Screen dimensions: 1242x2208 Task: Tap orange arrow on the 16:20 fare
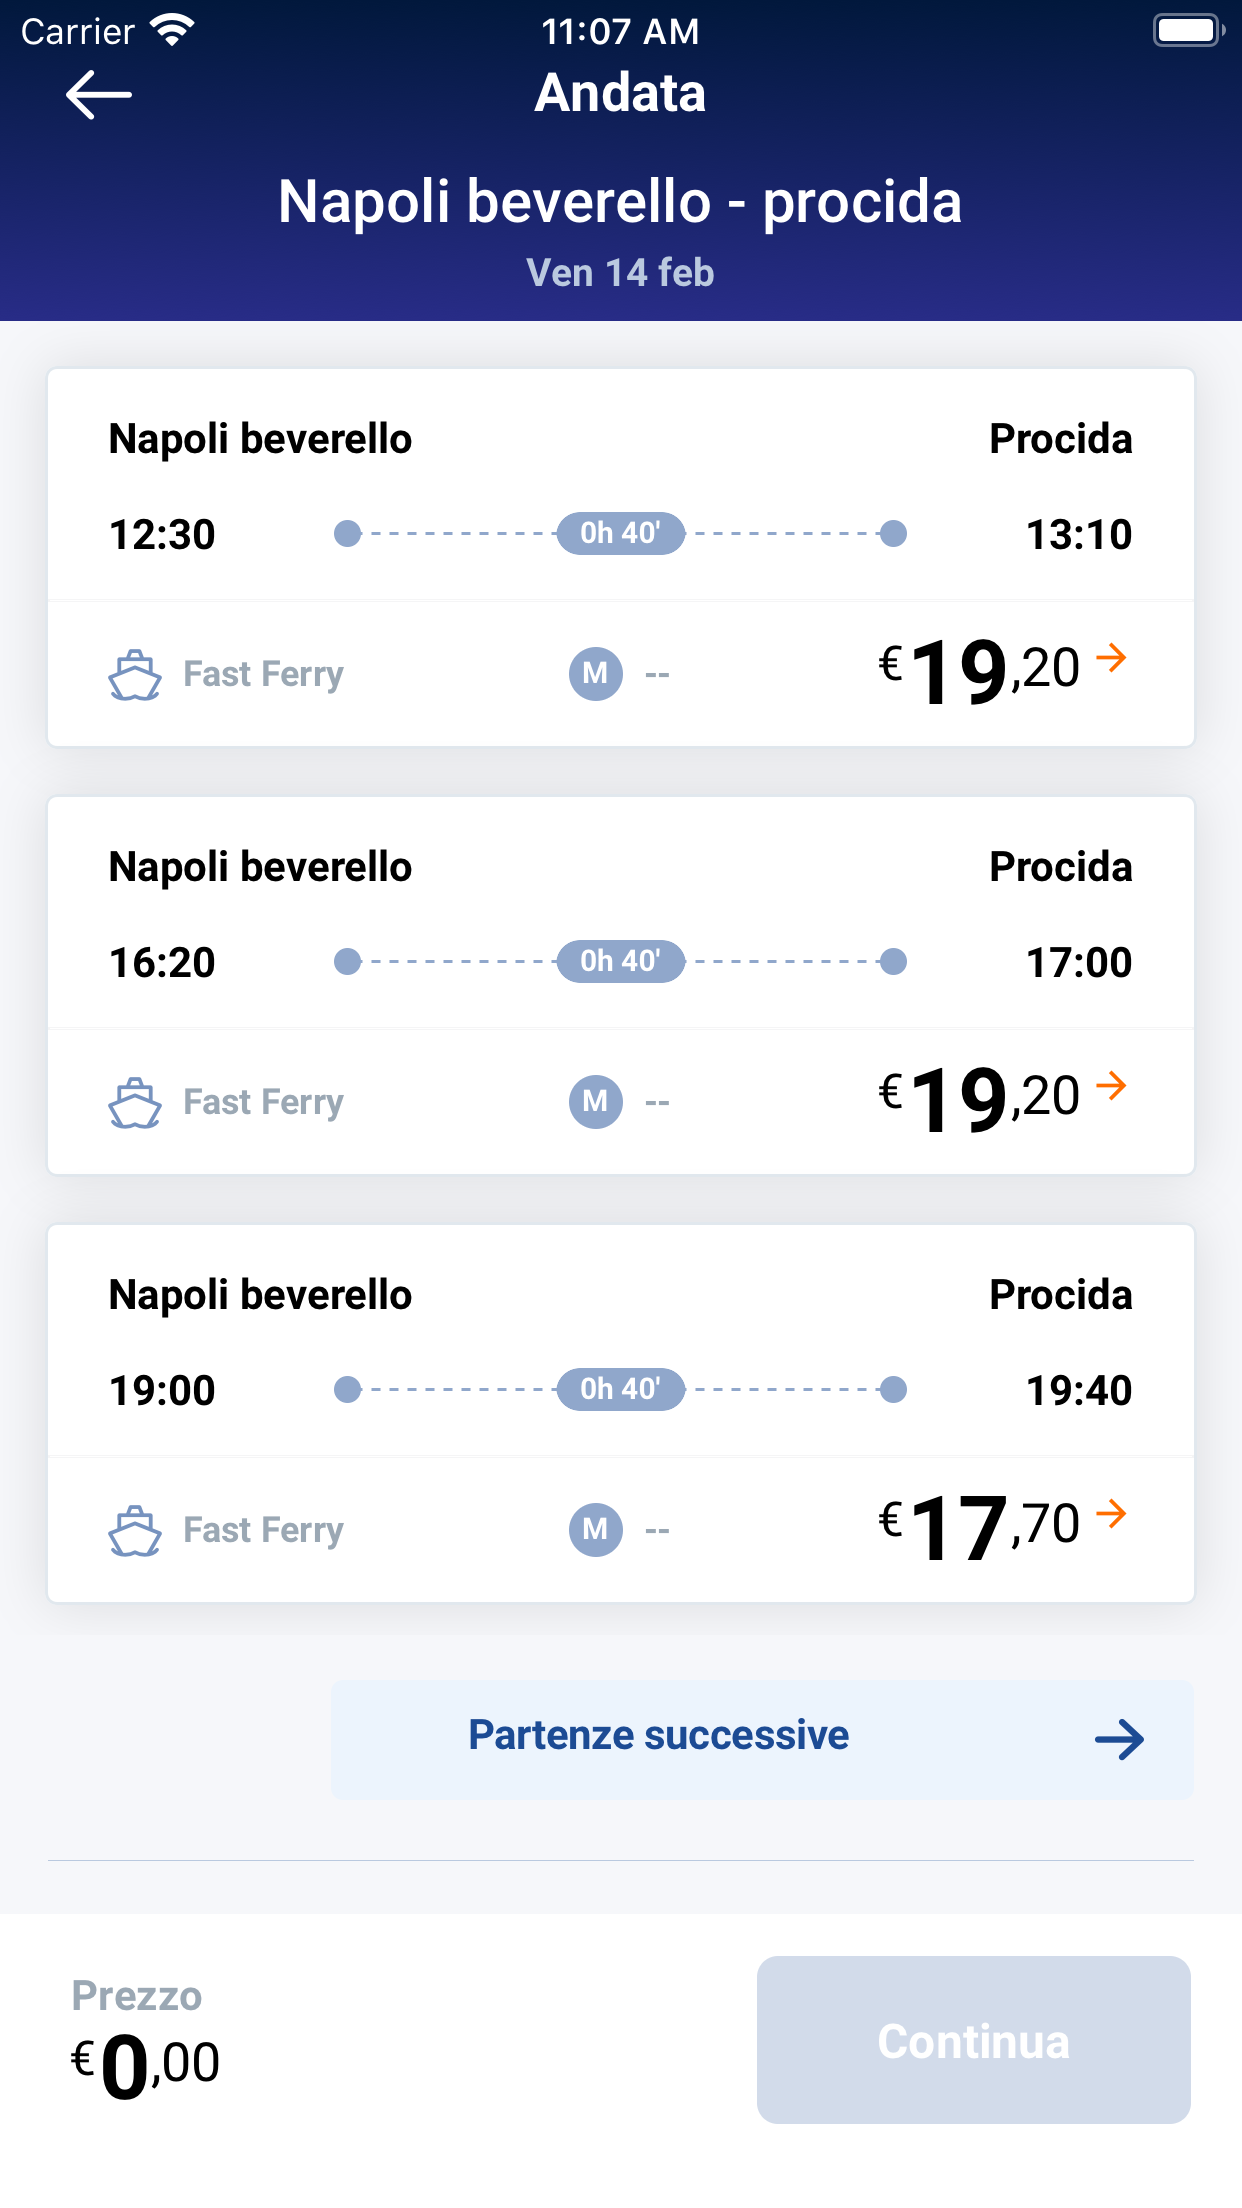[x=1111, y=1086]
